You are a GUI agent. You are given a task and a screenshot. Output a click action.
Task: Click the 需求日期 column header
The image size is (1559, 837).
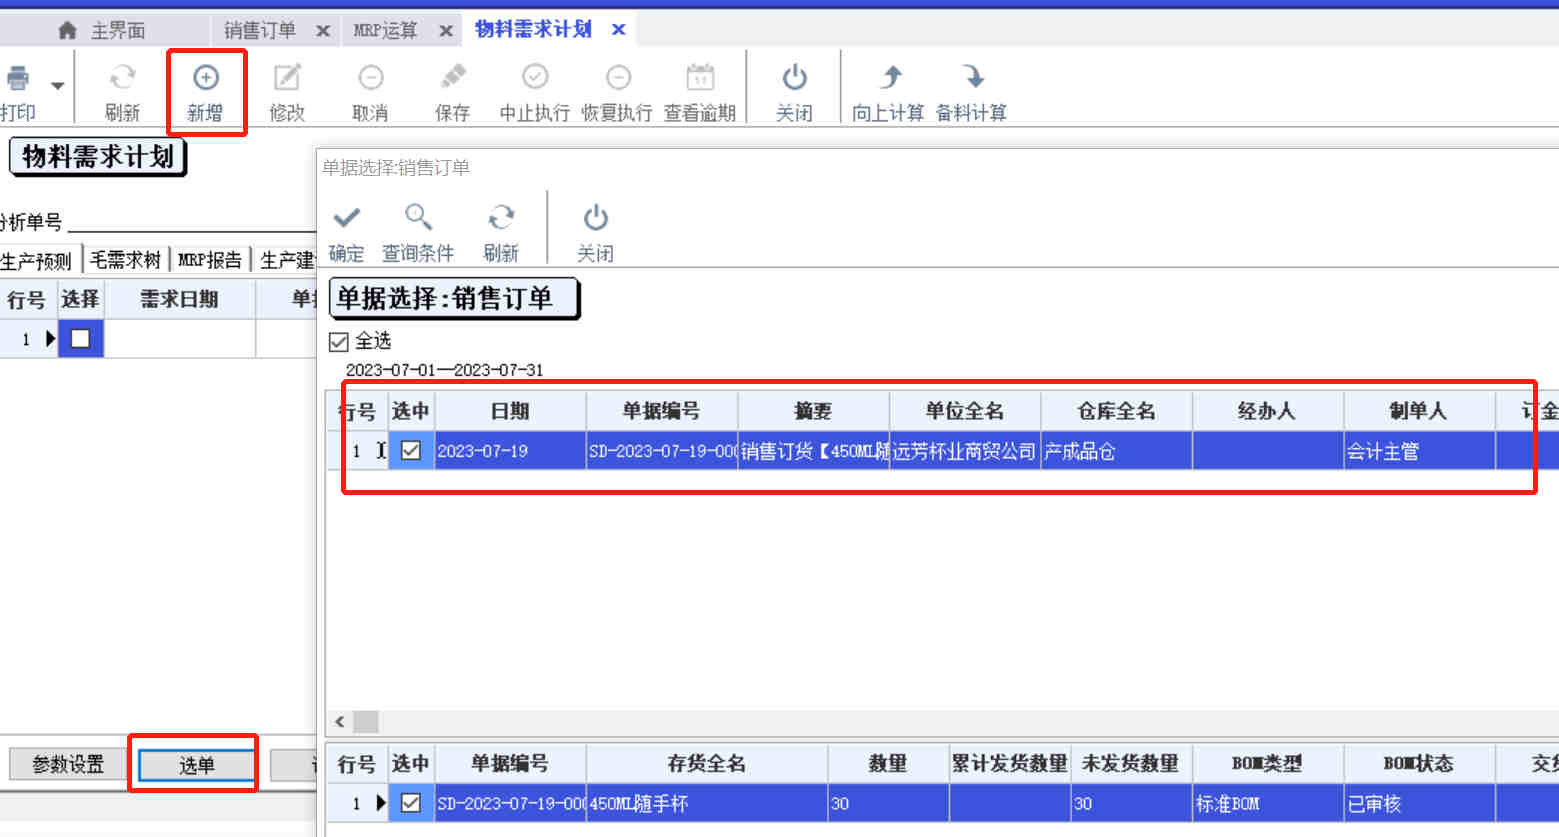tap(179, 299)
